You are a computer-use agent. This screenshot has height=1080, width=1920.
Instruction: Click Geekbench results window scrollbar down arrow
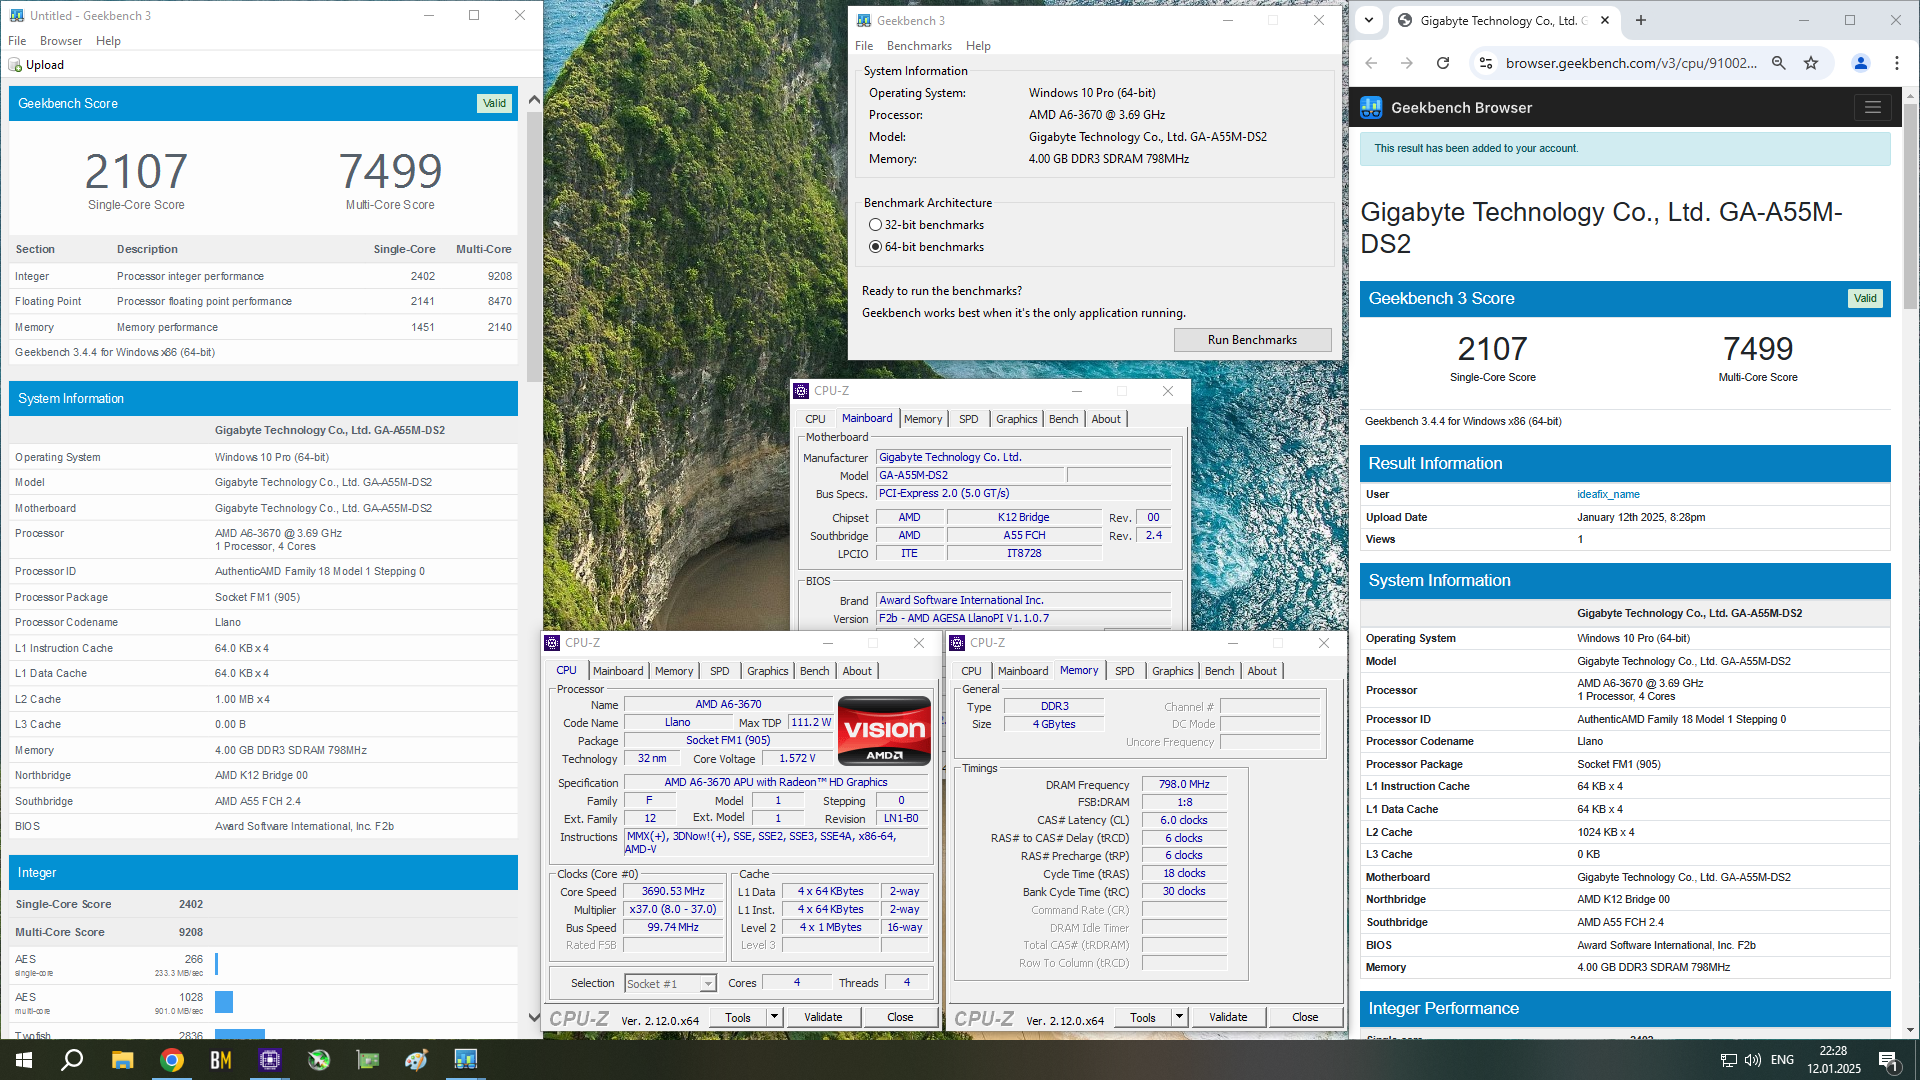pyautogui.click(x=534, y=1017)
